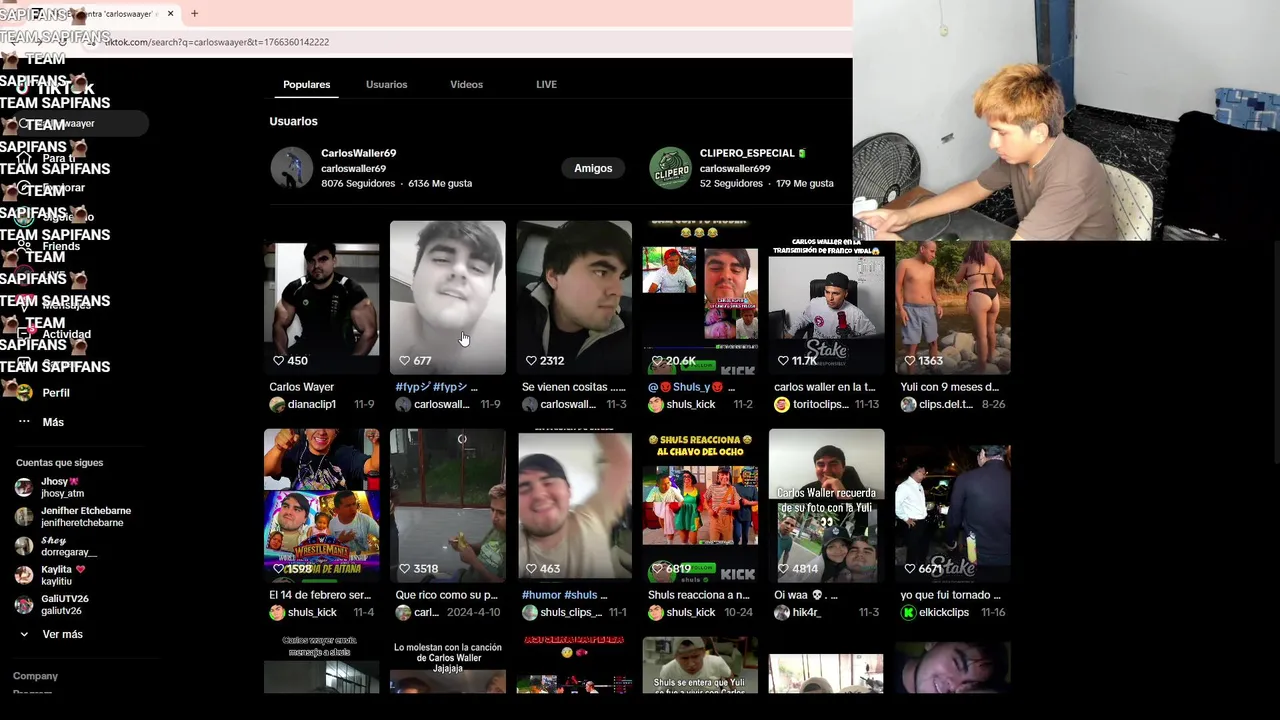Click the Amigos button

[x=593, y=168]
